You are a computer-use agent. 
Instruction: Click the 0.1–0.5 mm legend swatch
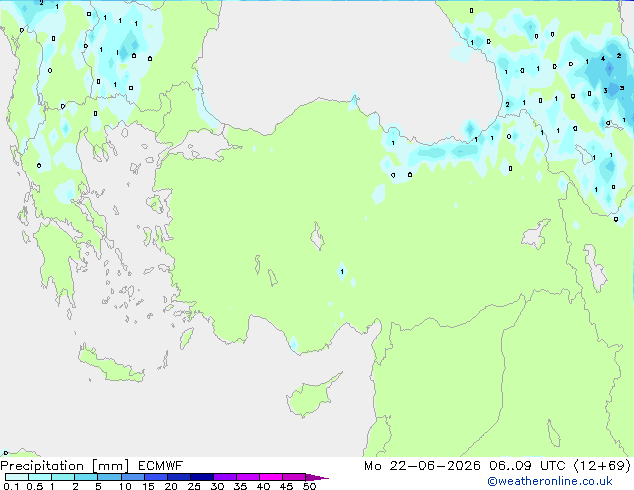coord(17,477)
